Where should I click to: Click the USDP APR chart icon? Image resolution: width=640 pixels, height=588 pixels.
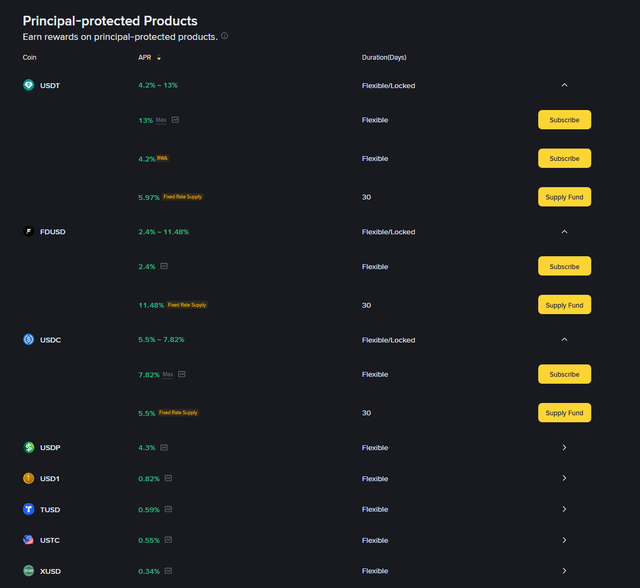click(164, 447)
